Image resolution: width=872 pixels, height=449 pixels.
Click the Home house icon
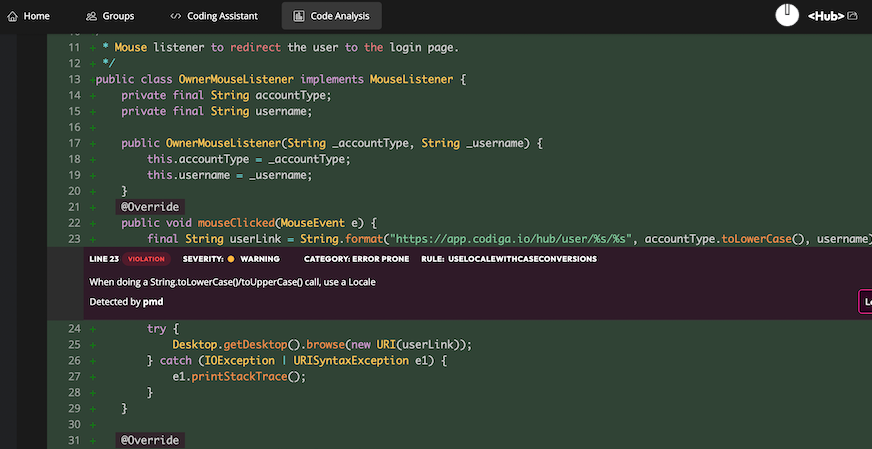pyautogui.click(x=13, y=16)
